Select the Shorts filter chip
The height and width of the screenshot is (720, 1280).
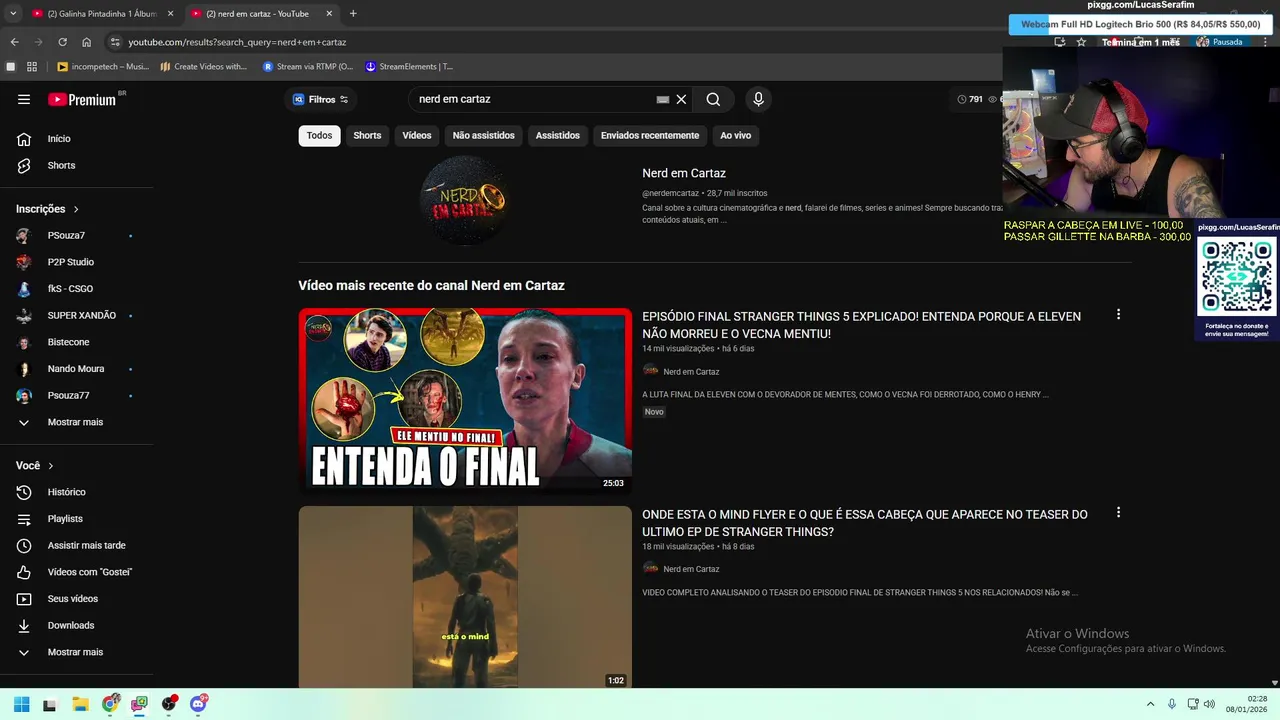367,136
